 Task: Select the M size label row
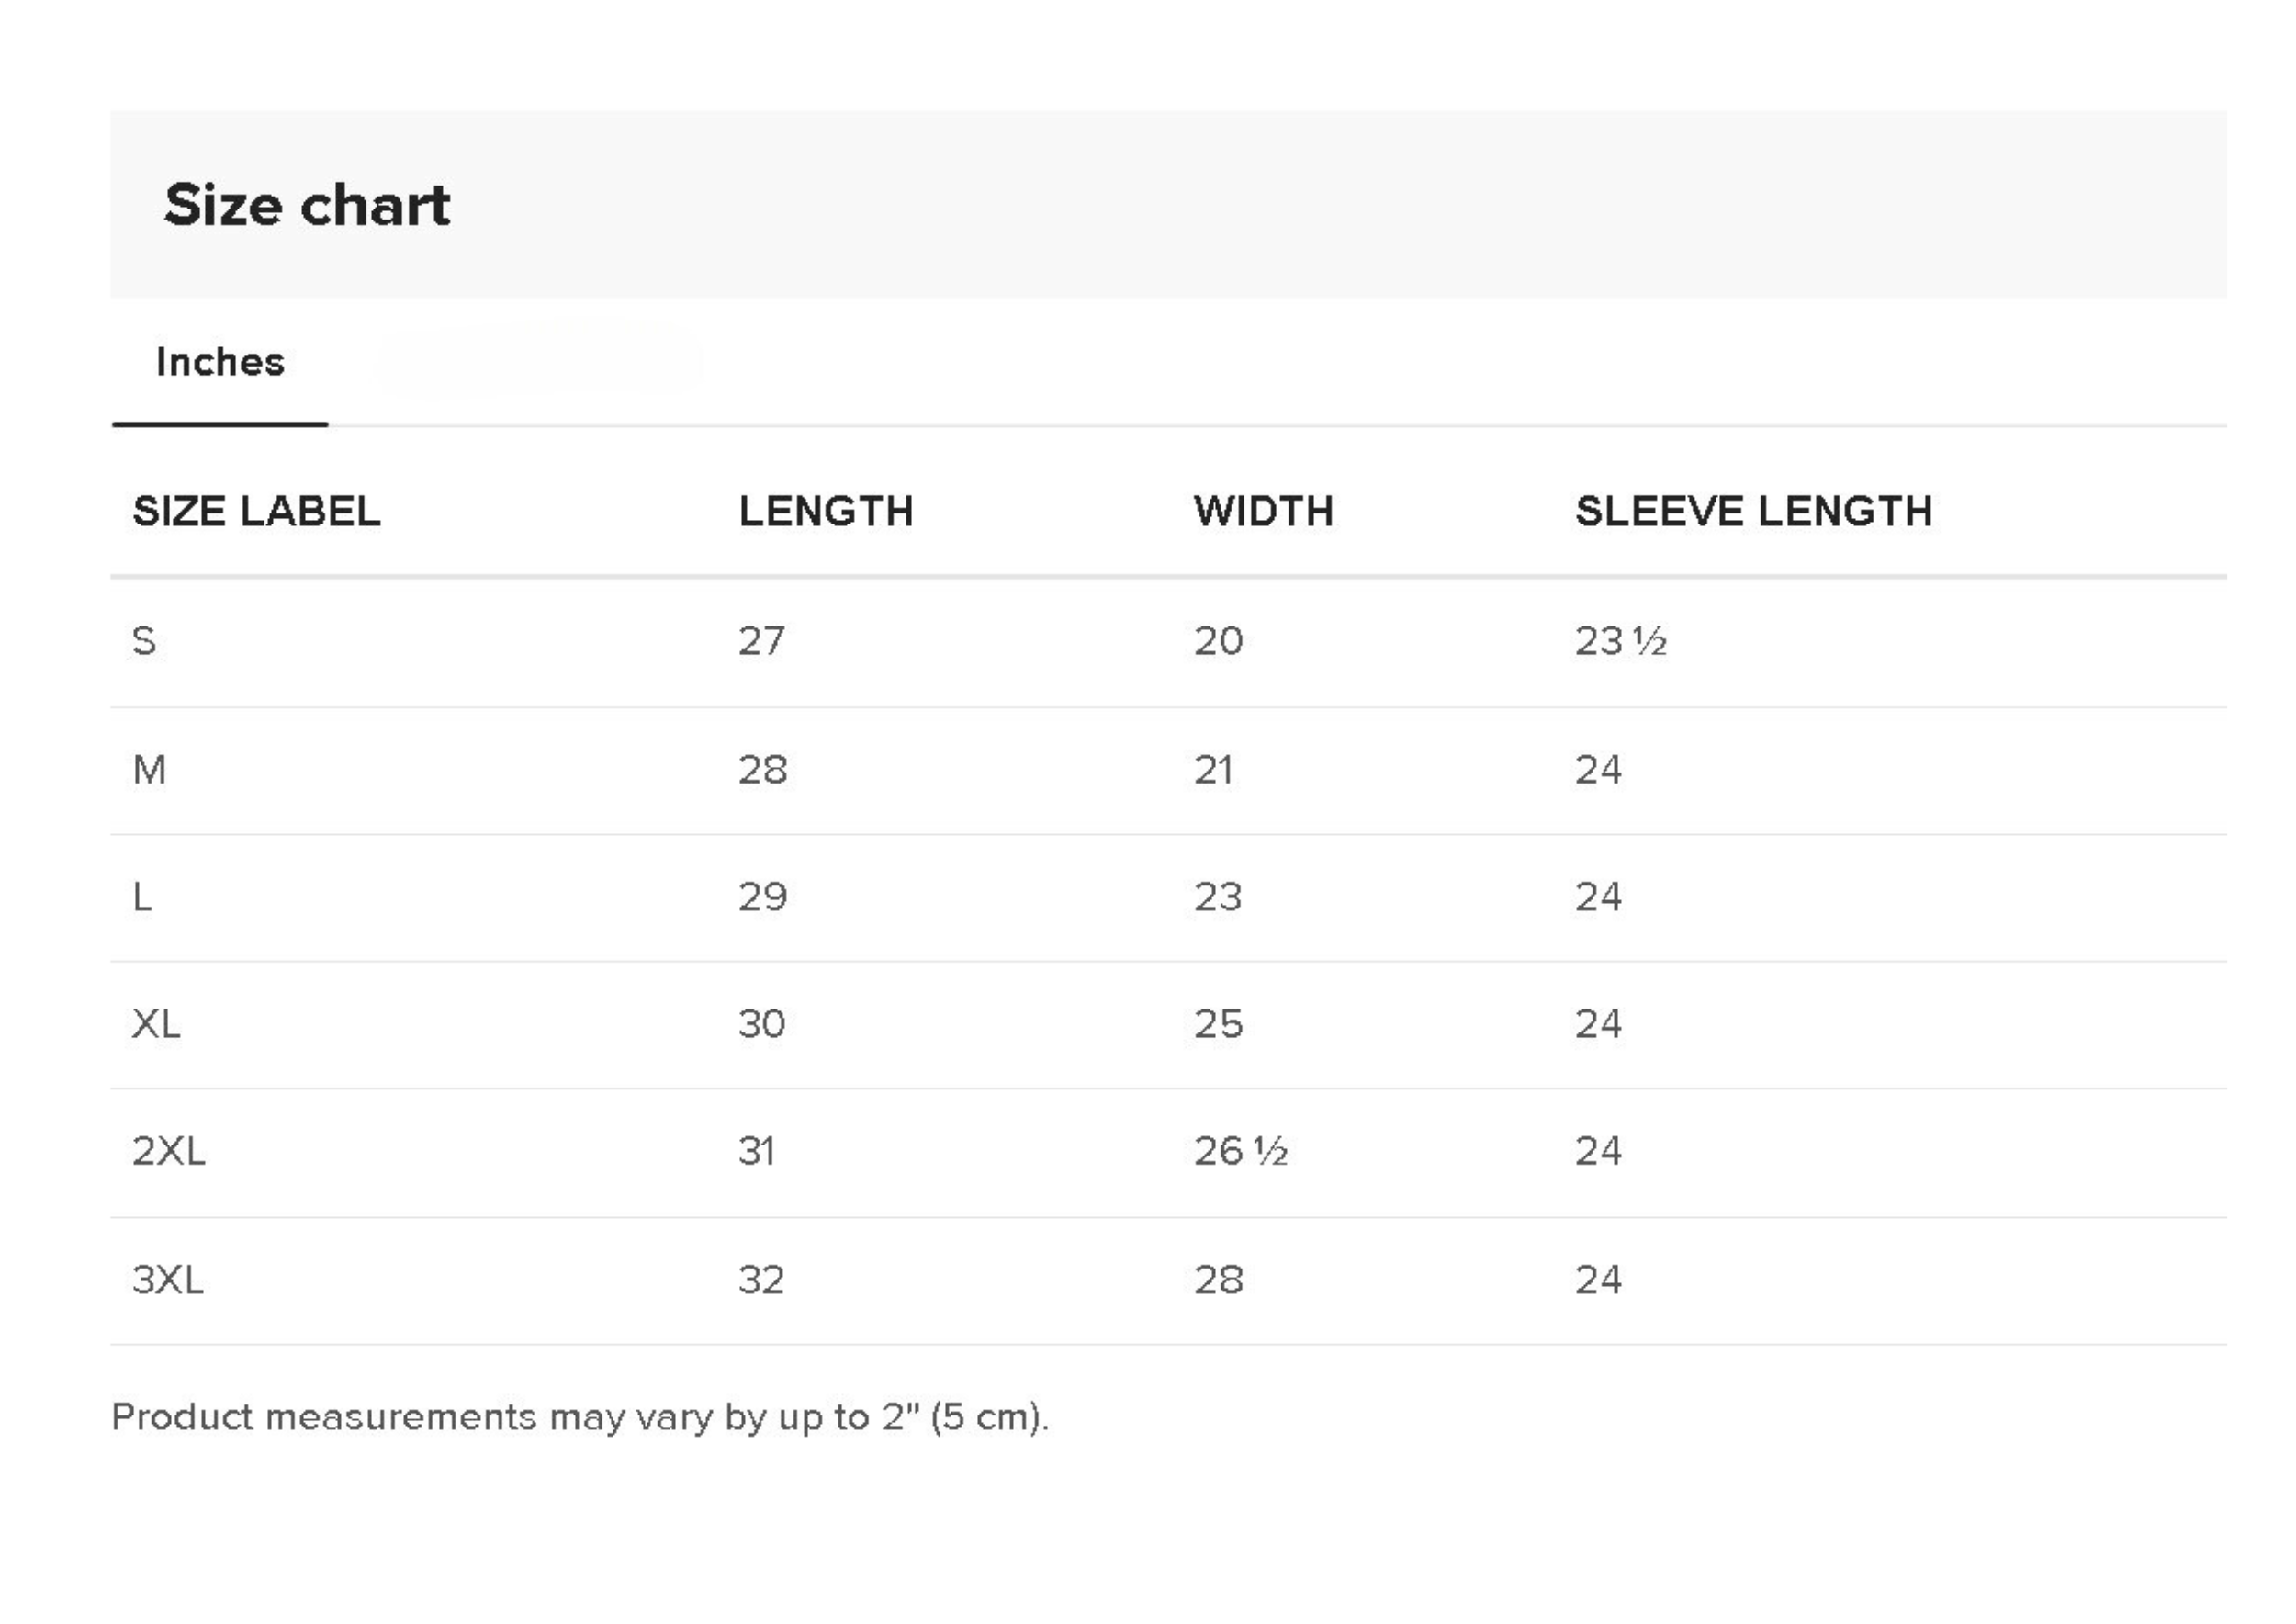tap(149, 770)
